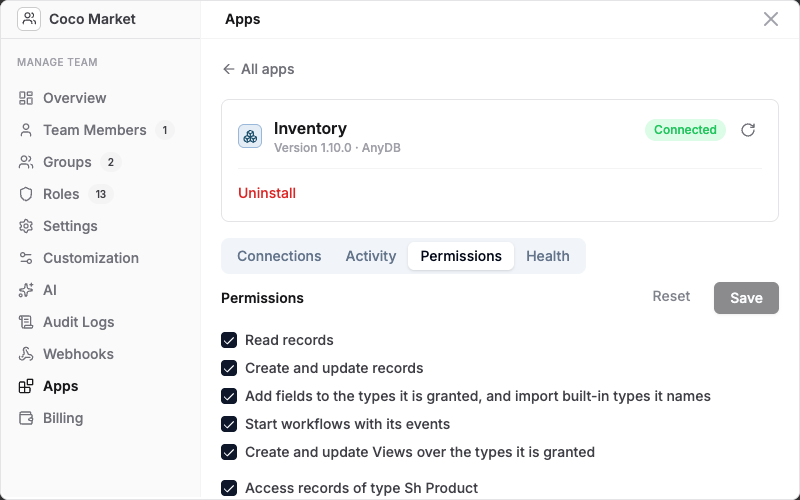Click the Version 1.10.0 · AnyDB text
800x500 pixels.
click(337, 148)
